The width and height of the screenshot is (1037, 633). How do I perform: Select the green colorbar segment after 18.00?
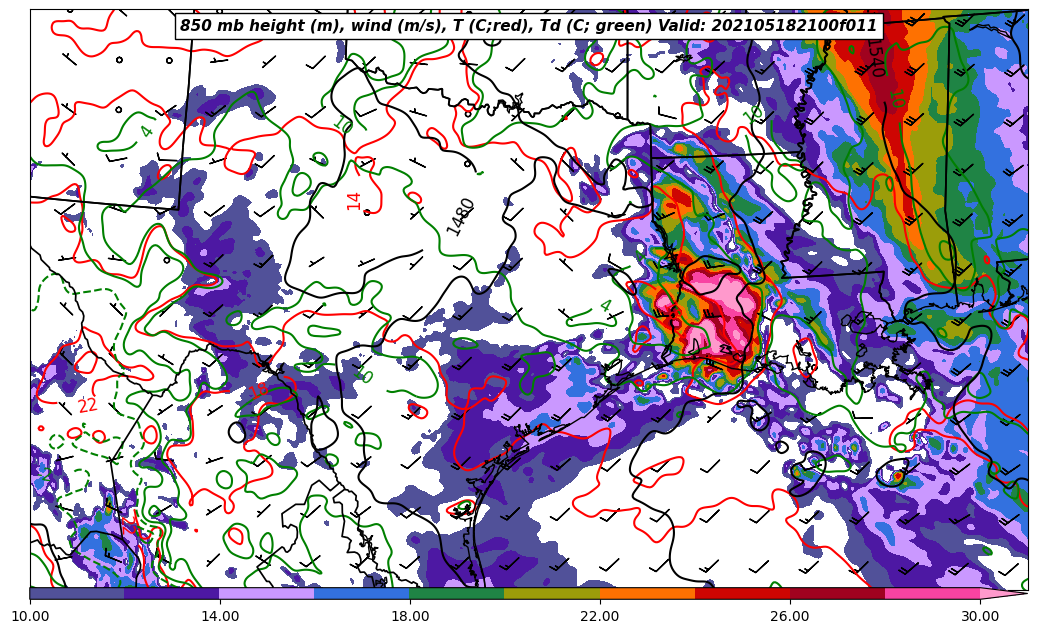coord(456,593)
